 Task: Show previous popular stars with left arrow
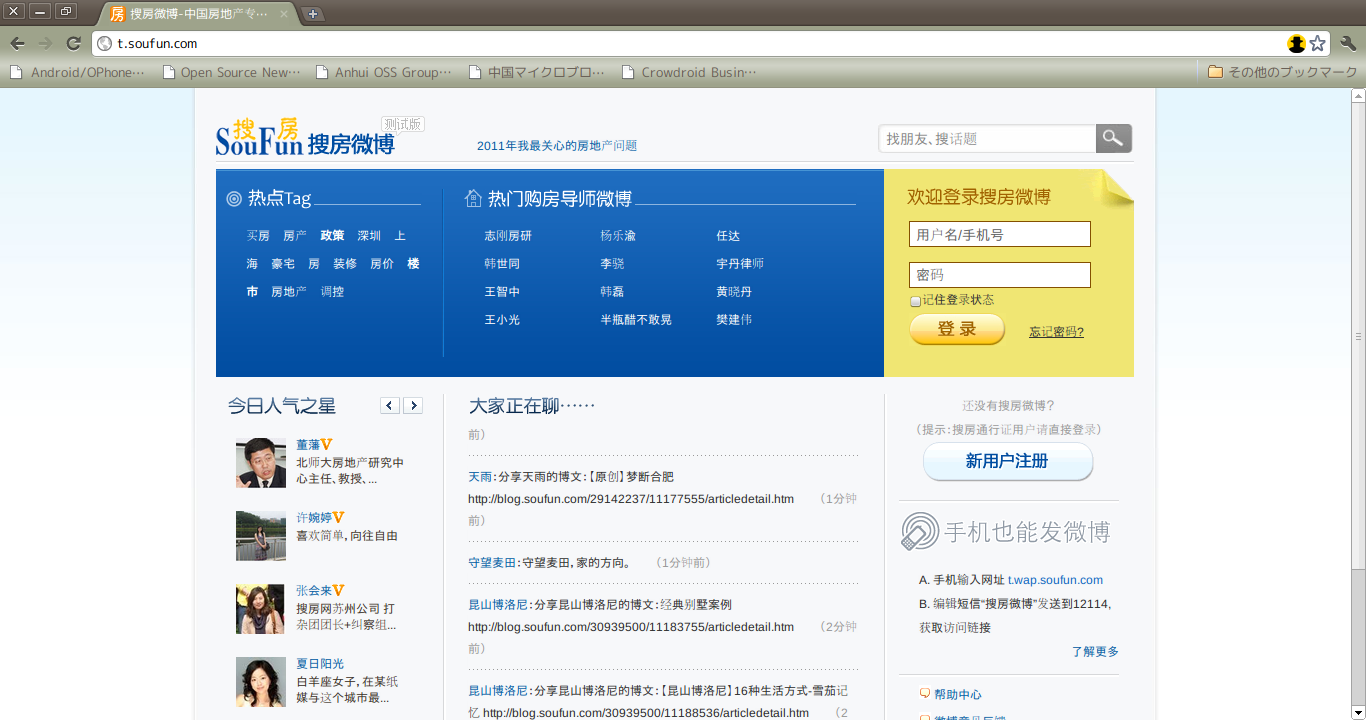(x=390, y=405)
